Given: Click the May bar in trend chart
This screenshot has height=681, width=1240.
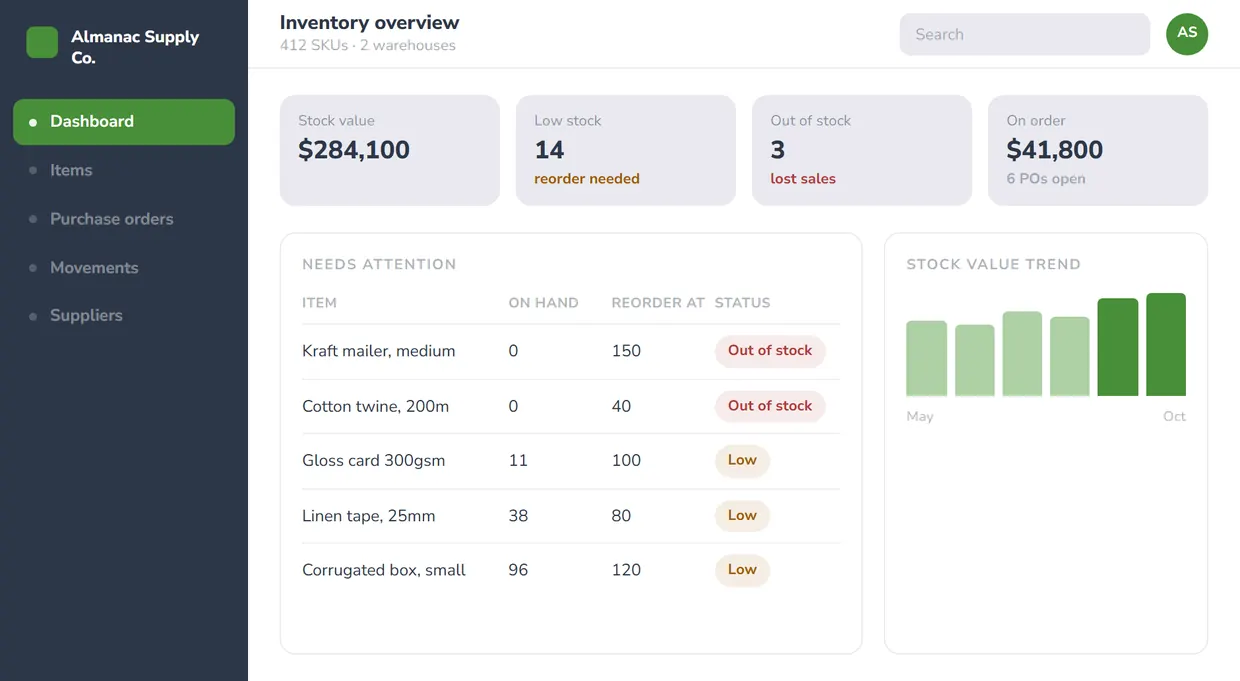Looking at the screenshot, I should tap(927, 358).
